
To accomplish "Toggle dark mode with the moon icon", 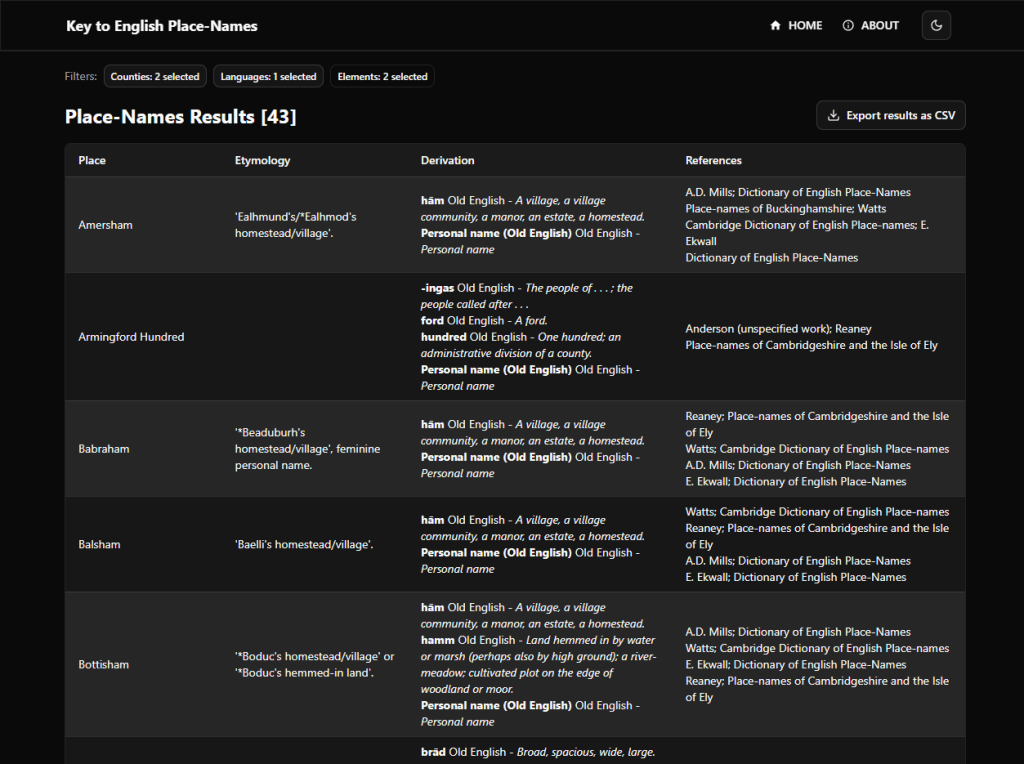I will click(x=936, y=26).
